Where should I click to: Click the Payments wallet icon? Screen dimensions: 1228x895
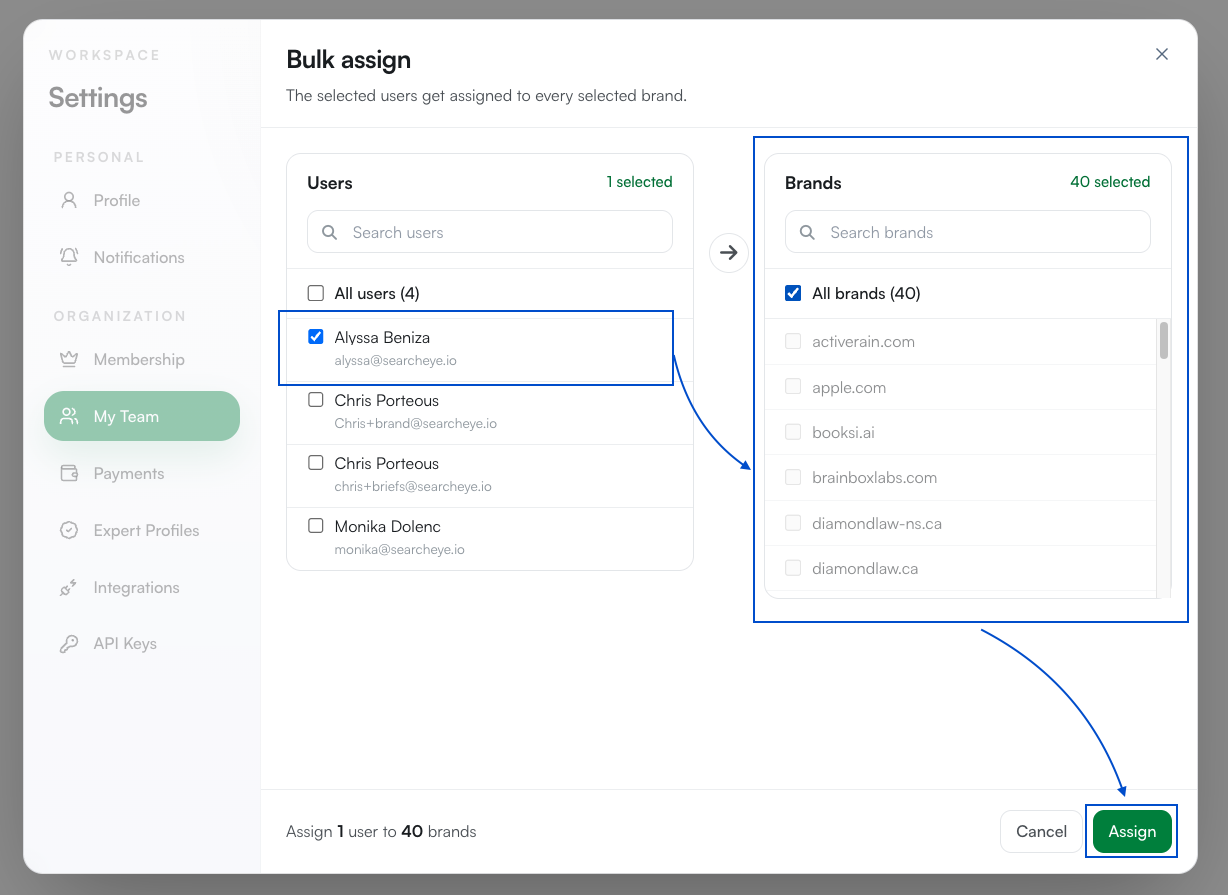pos(69,473)
